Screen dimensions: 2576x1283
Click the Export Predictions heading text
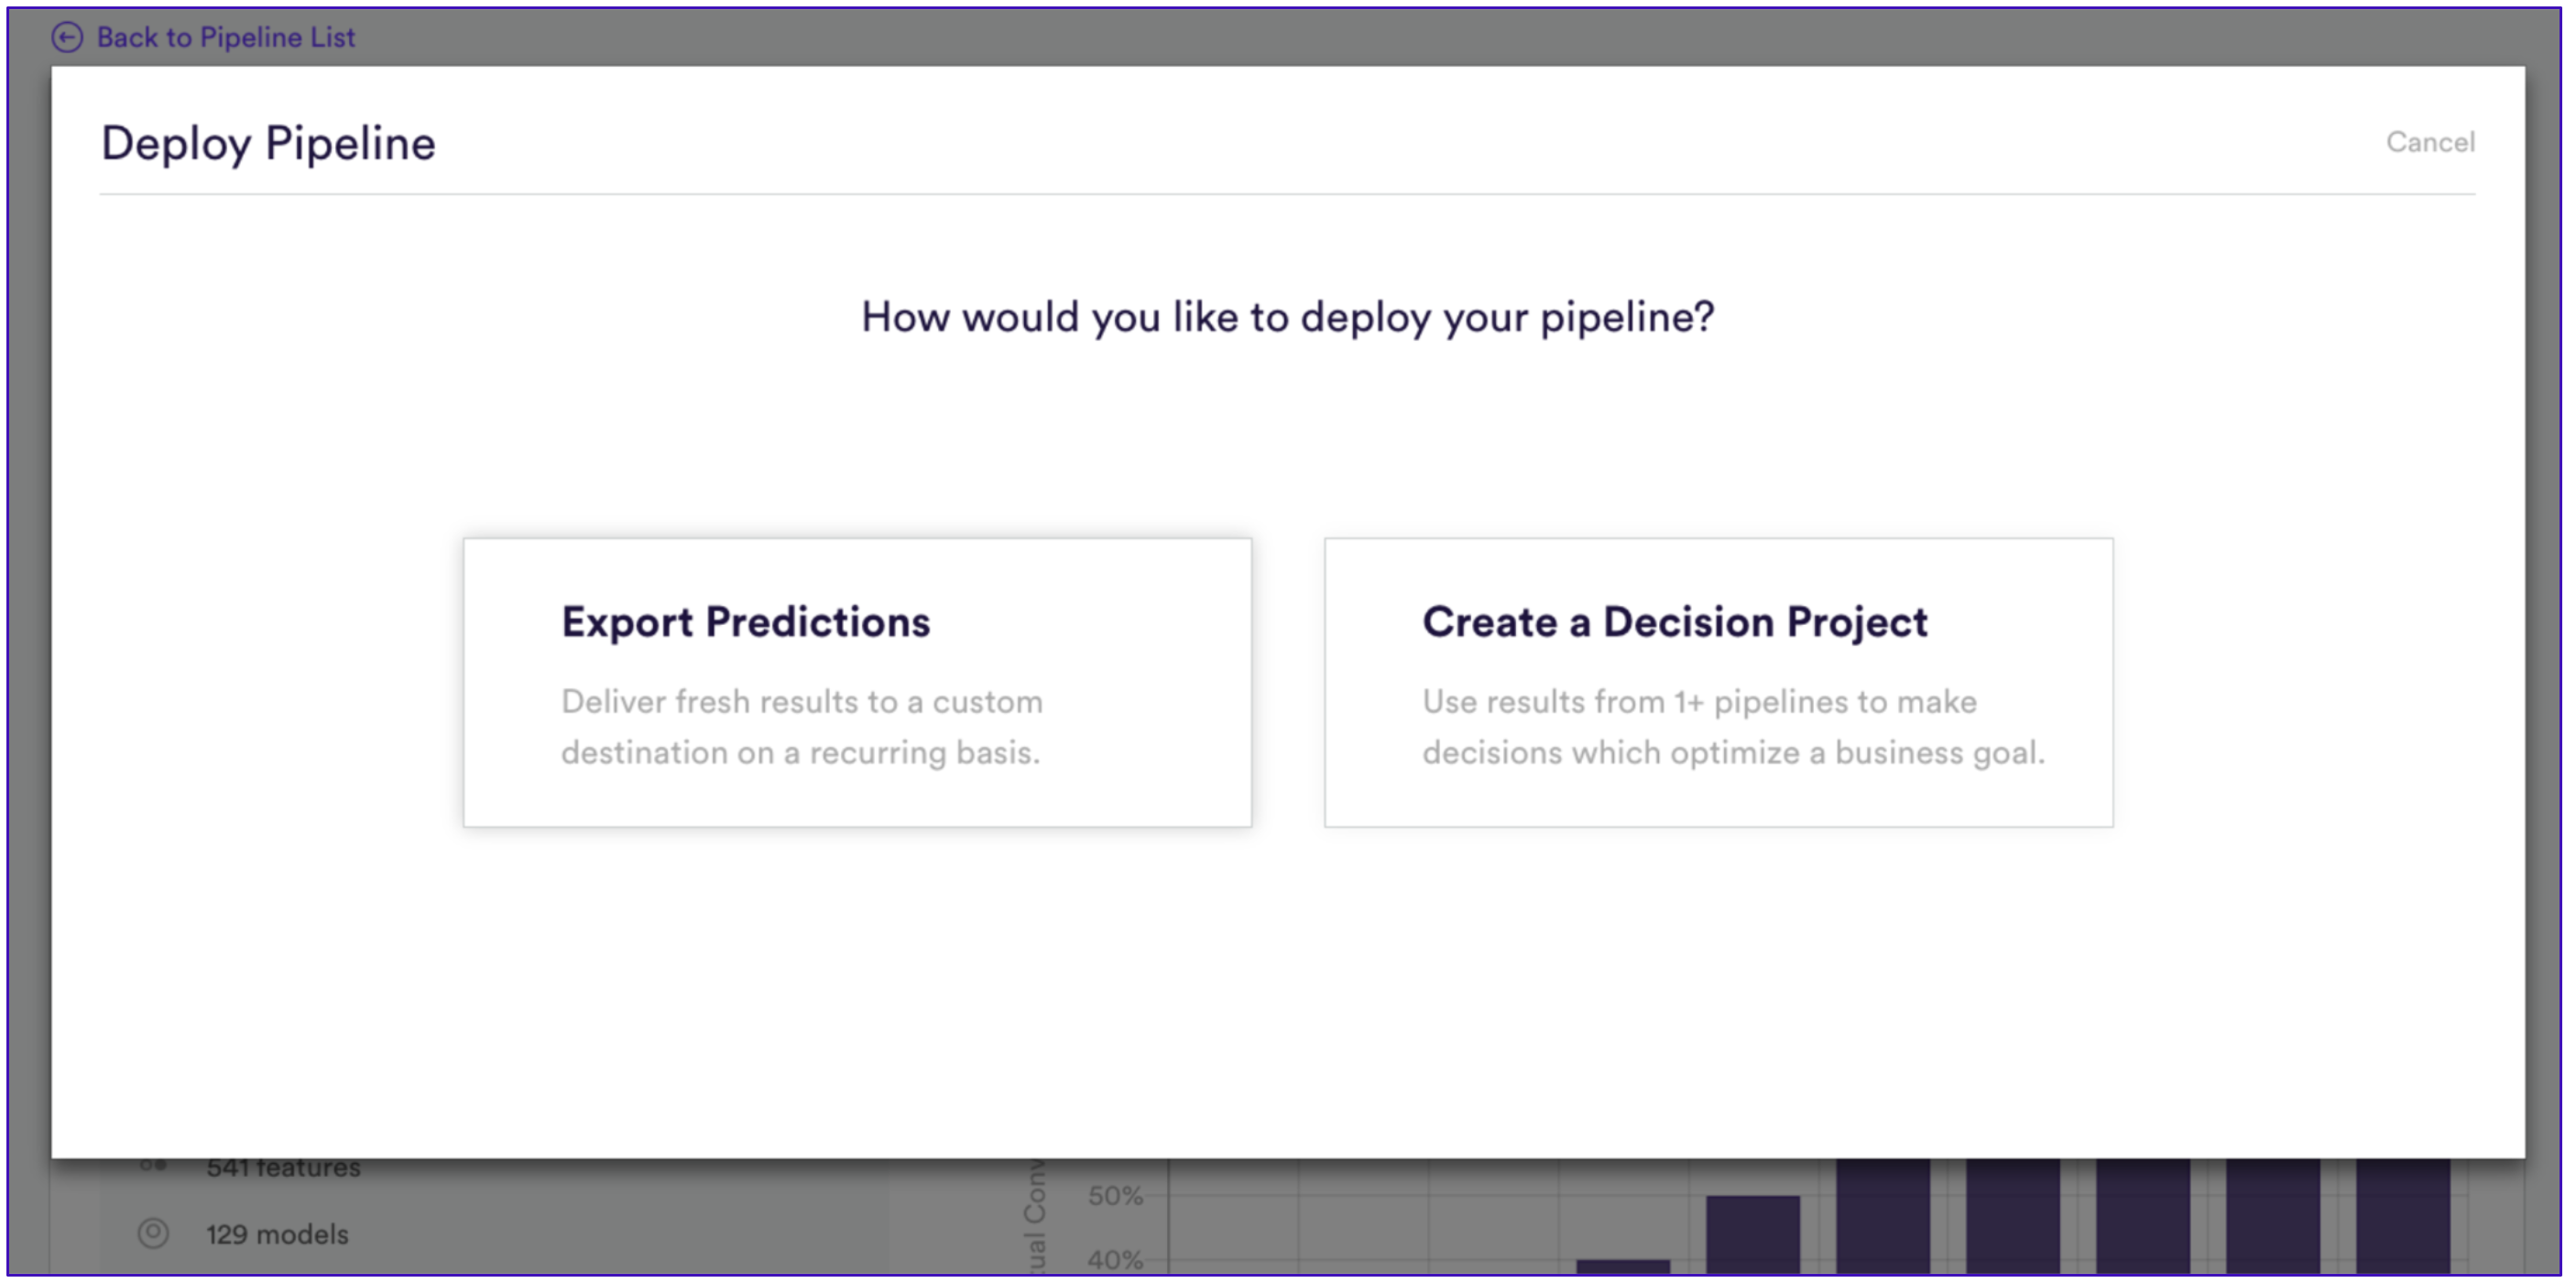pos(745,622)
